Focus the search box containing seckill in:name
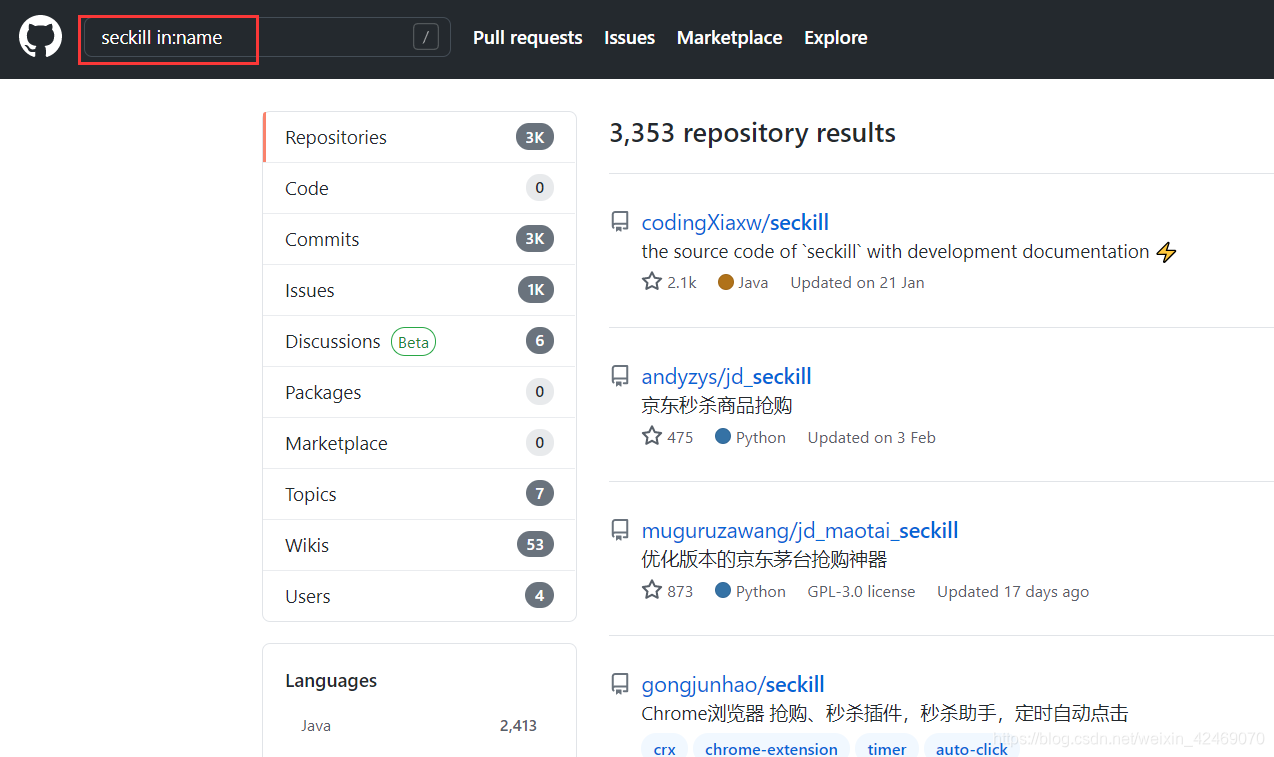Image resolution: width=1274 pixels, height=757 pixels. click(267, 38)
